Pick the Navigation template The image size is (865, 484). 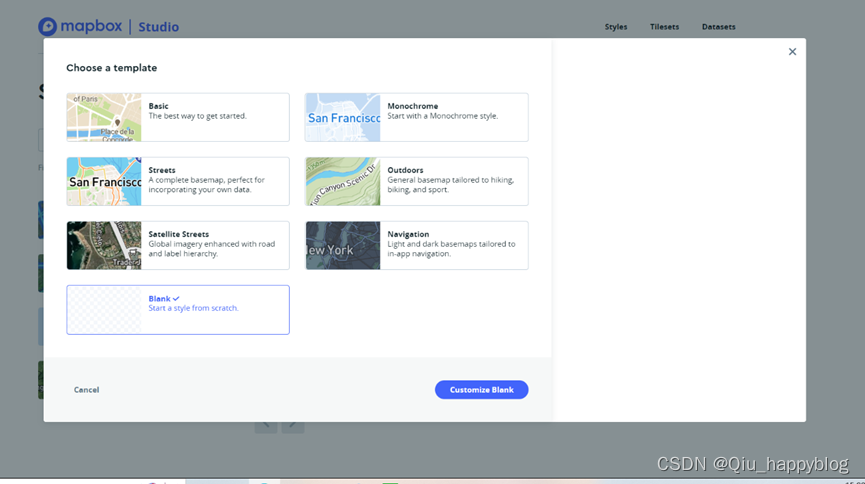point(417,245)
